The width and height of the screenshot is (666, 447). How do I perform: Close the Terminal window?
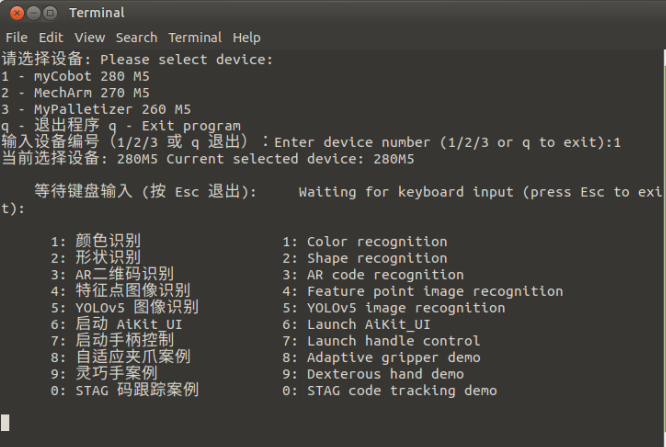[13, 13]
